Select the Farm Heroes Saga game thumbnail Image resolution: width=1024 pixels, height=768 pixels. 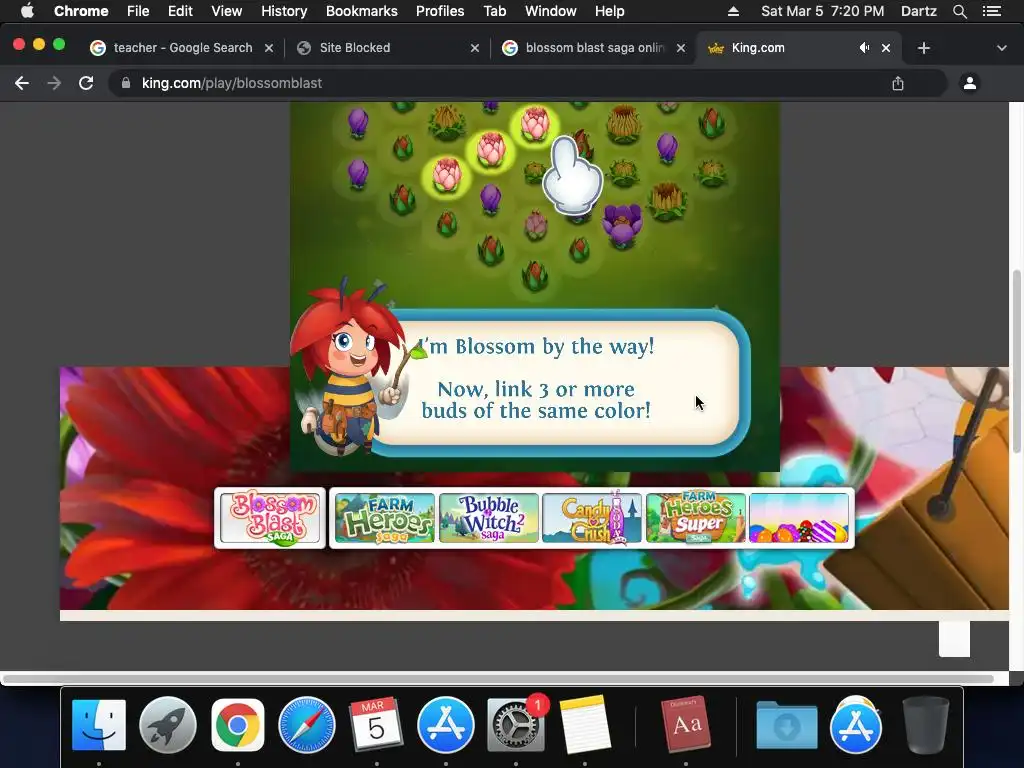click(x=384, y=518)
